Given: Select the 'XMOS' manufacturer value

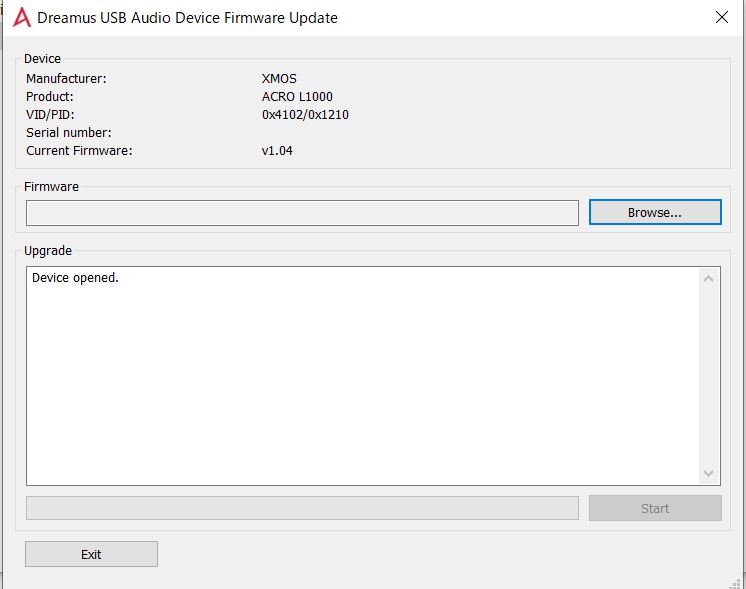Looking at the screenshot, I should click(x=279, y=79).
